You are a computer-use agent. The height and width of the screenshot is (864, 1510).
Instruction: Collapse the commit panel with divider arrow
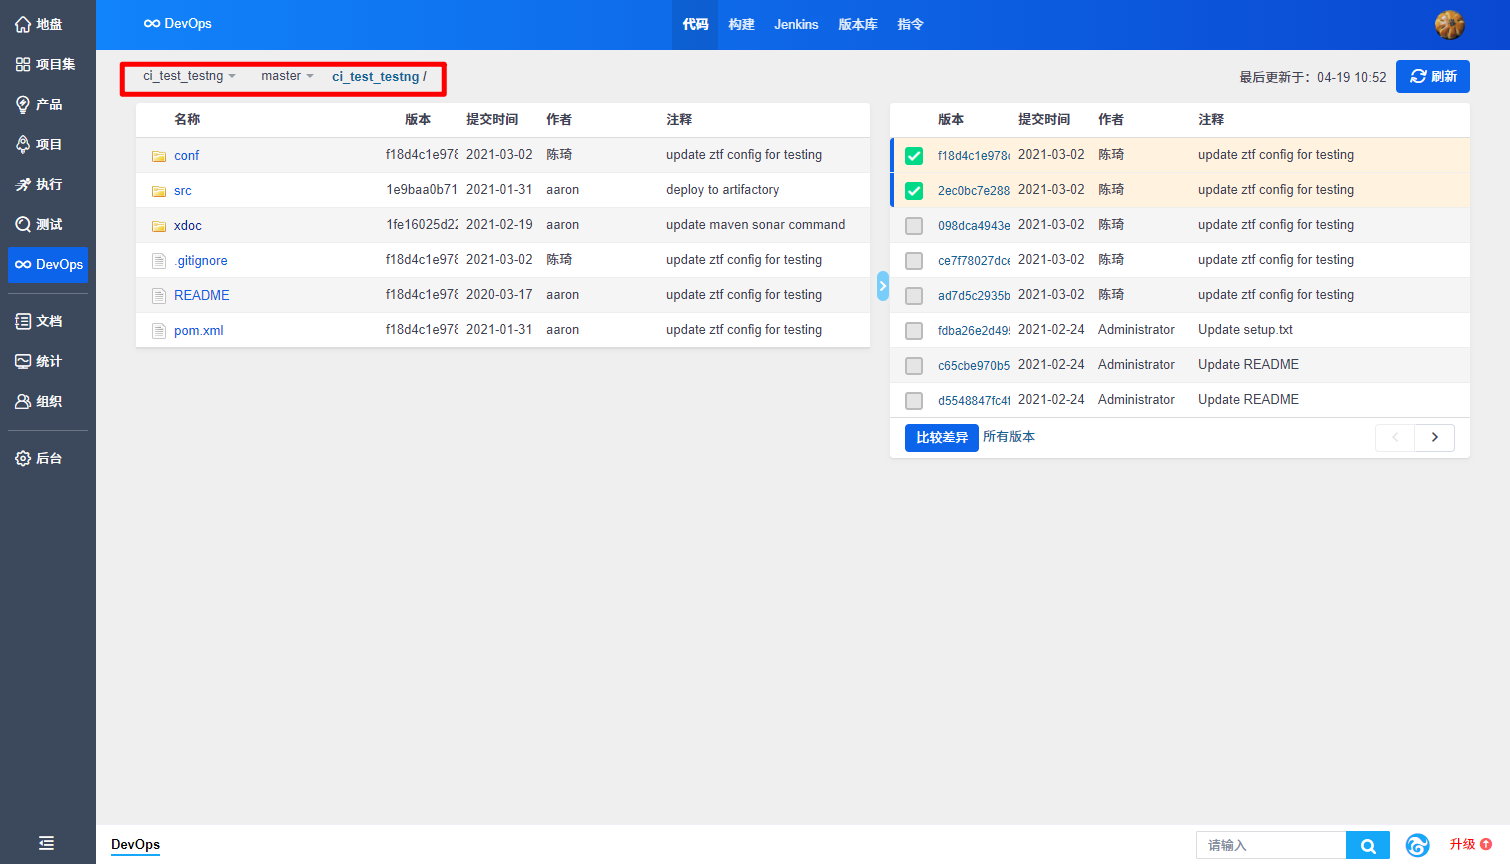(882, 286)
